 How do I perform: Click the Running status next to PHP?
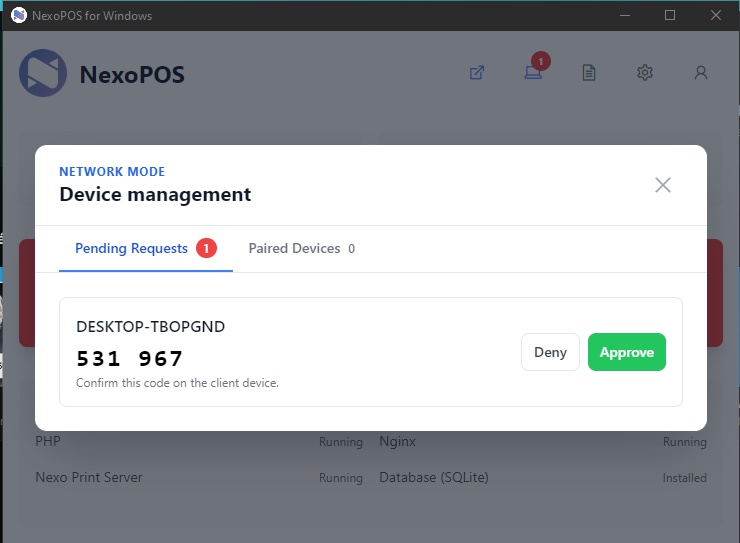(341, 442)
